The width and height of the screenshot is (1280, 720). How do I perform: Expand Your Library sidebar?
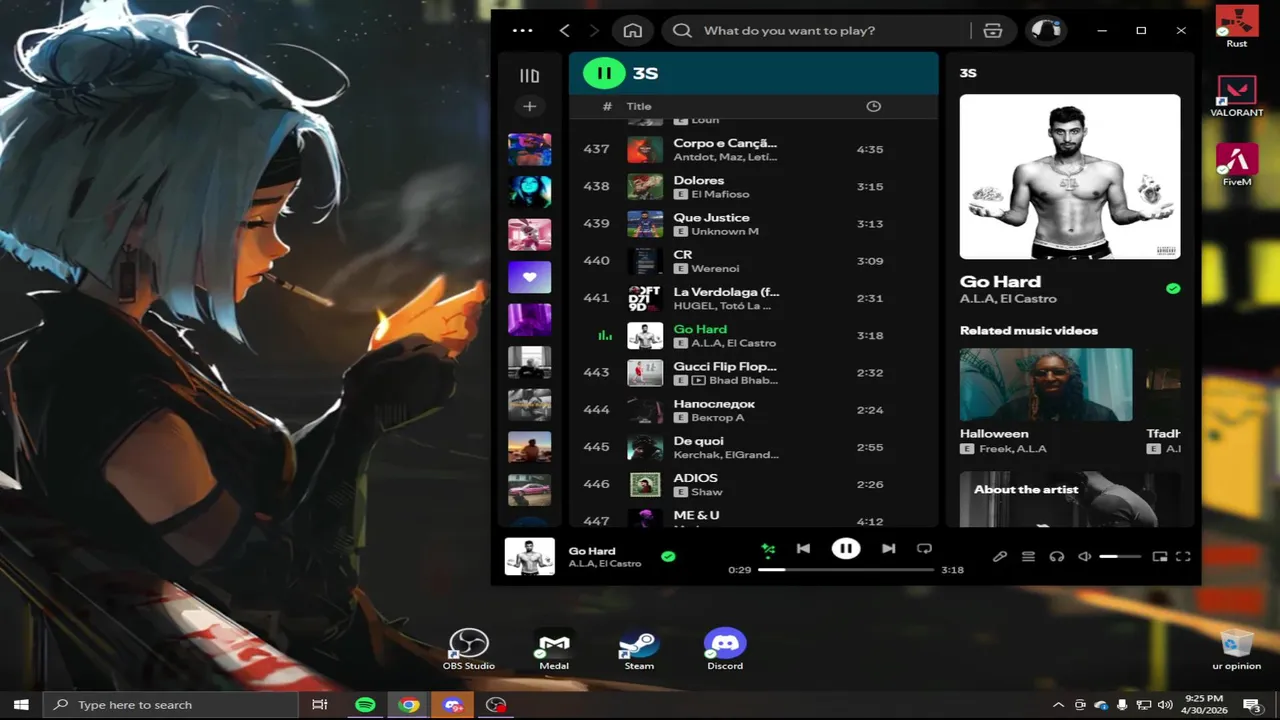(529, 75)
